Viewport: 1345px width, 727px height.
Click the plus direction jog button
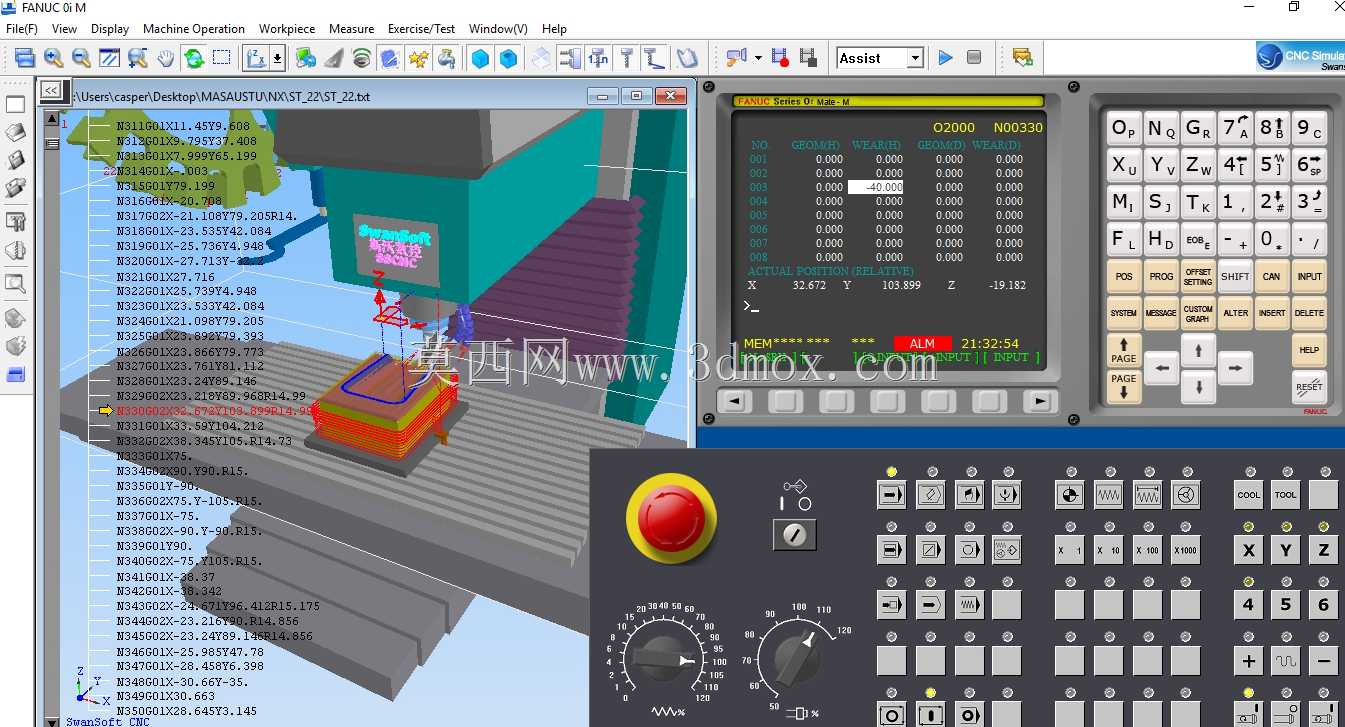tap(1248, 661)
